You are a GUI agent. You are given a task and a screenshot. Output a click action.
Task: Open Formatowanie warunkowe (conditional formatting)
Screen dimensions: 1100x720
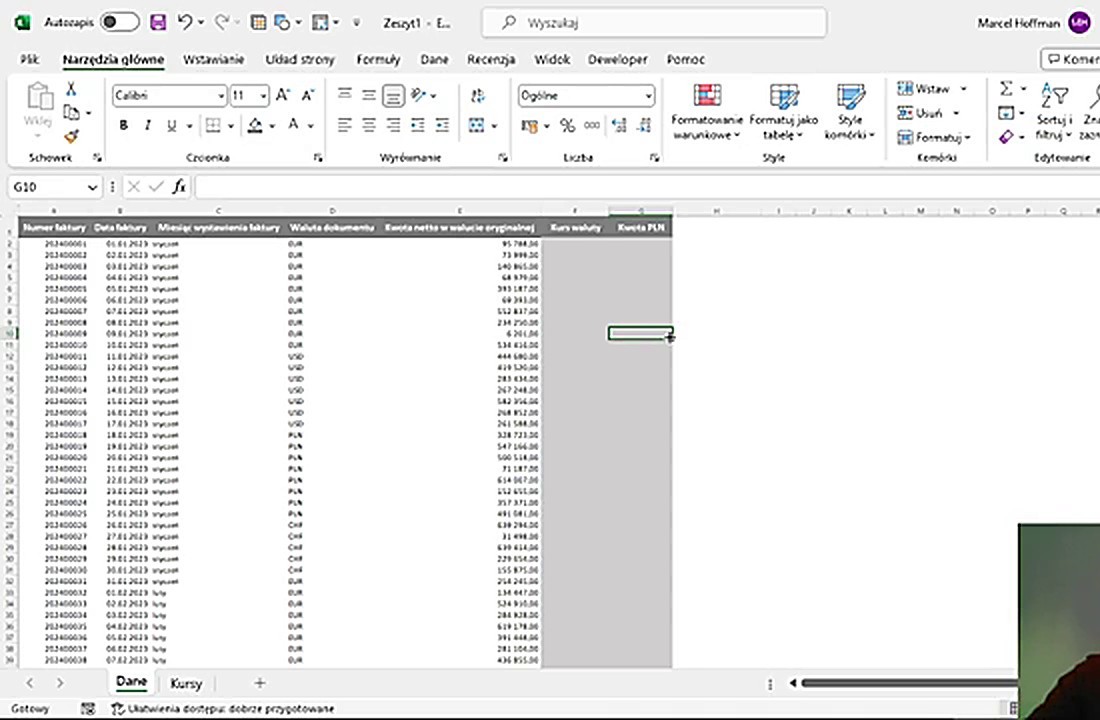tap(707, 112)
